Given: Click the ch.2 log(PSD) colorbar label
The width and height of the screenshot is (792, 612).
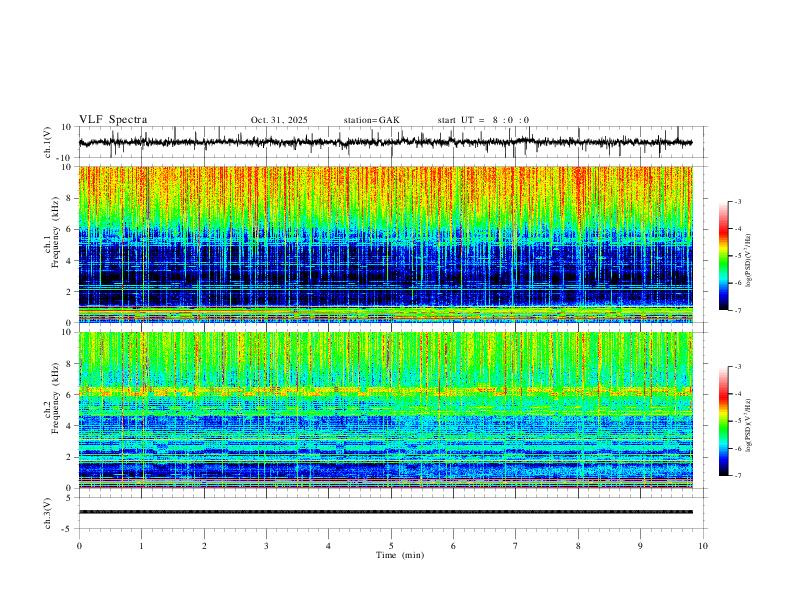Looking at the screenshot, I should 749,426.
